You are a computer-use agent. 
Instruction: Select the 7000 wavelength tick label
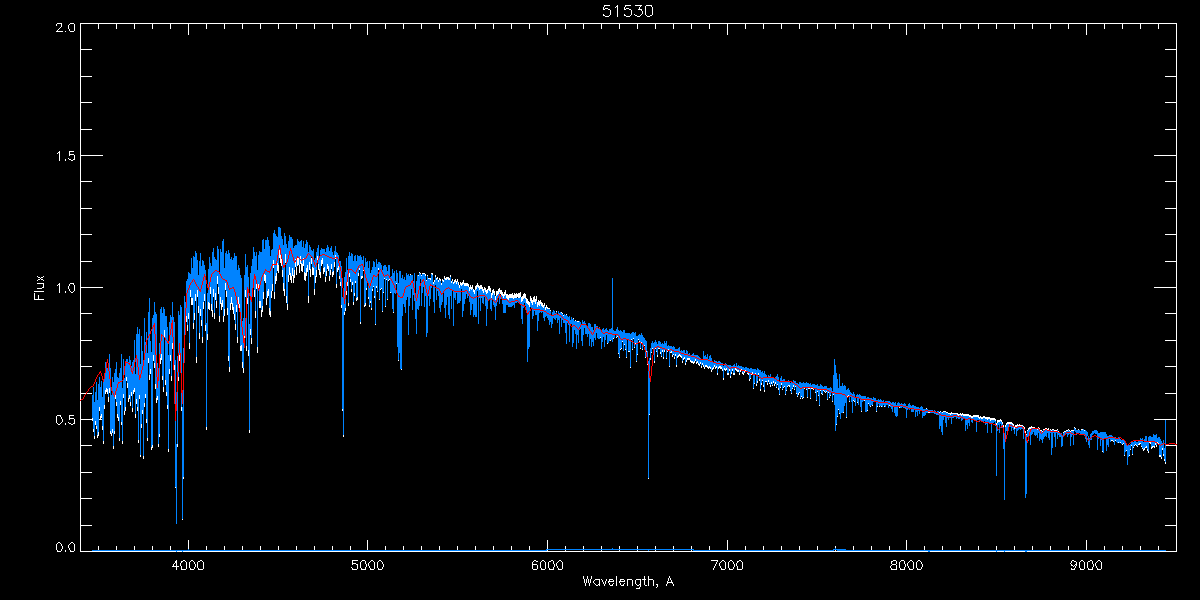click(x=727, y=564)
